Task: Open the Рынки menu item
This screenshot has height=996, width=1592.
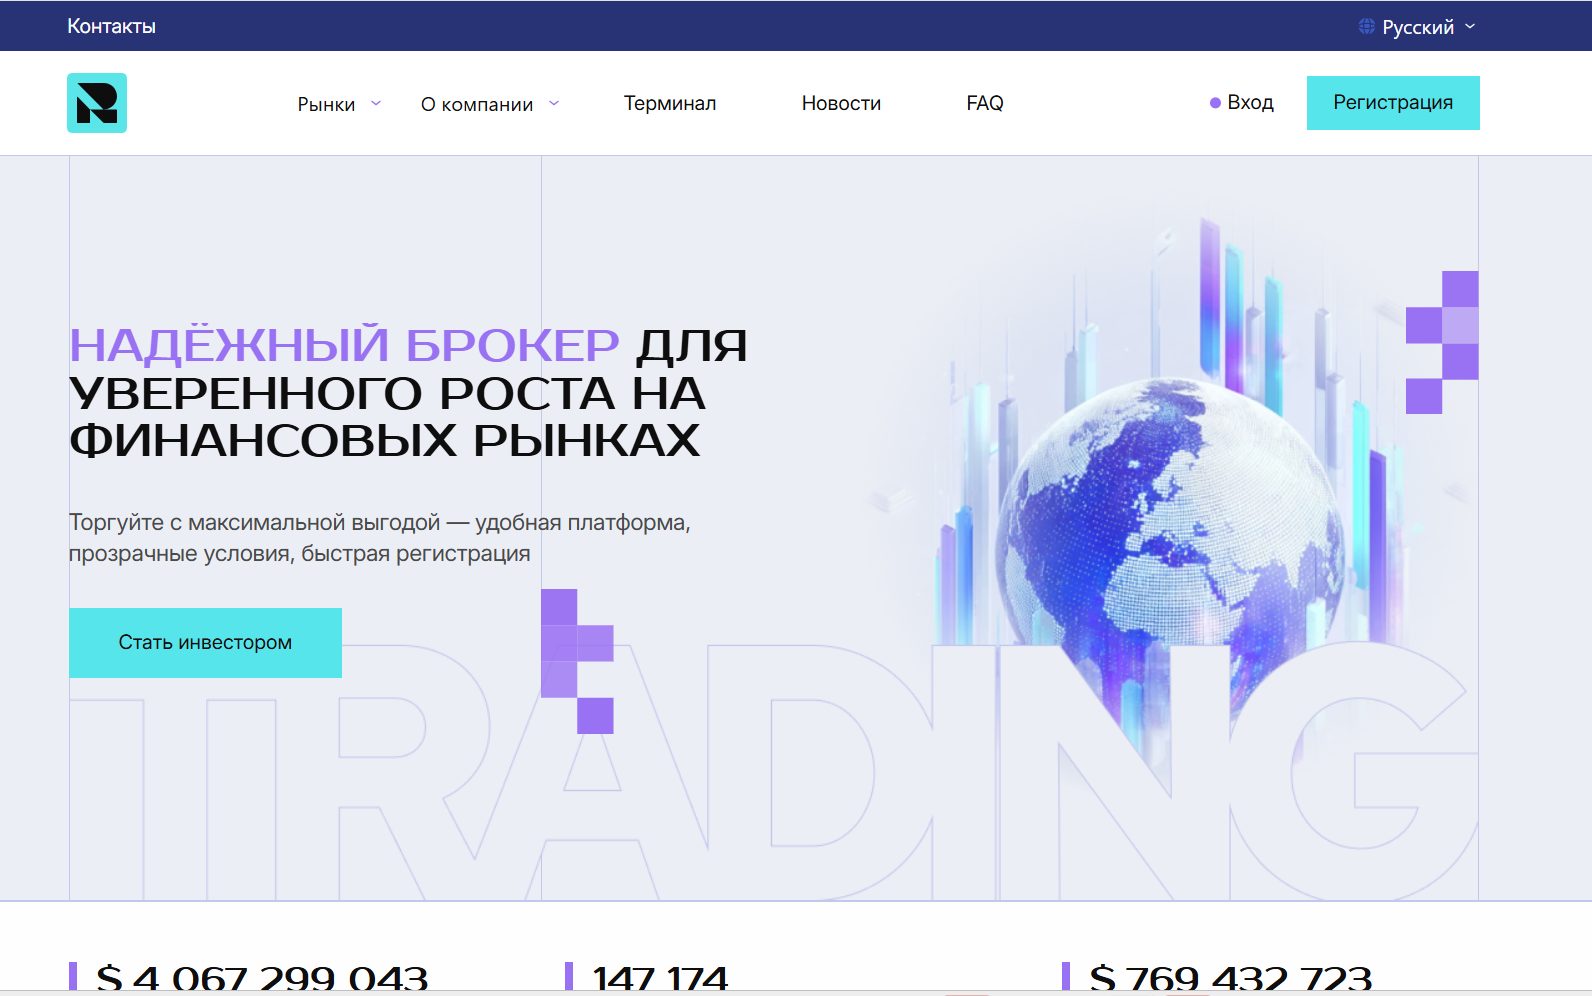Action: pos(326,104)
